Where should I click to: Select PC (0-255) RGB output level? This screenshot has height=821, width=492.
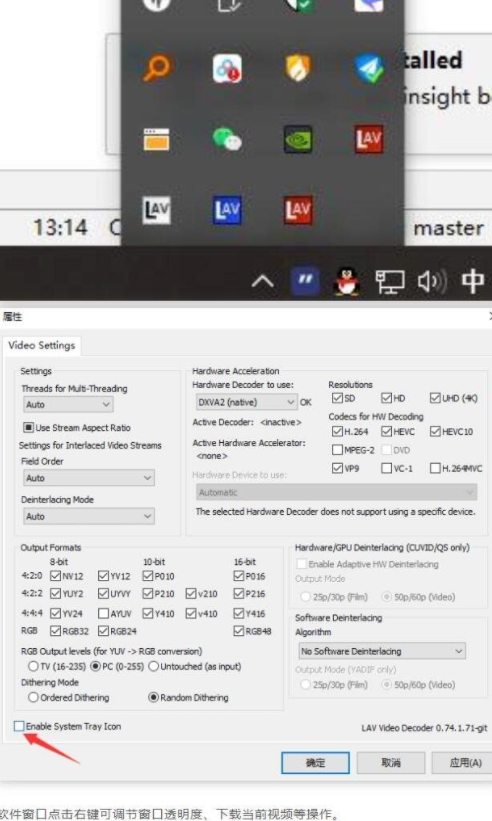pyautogui.click(x=96, y=666)
